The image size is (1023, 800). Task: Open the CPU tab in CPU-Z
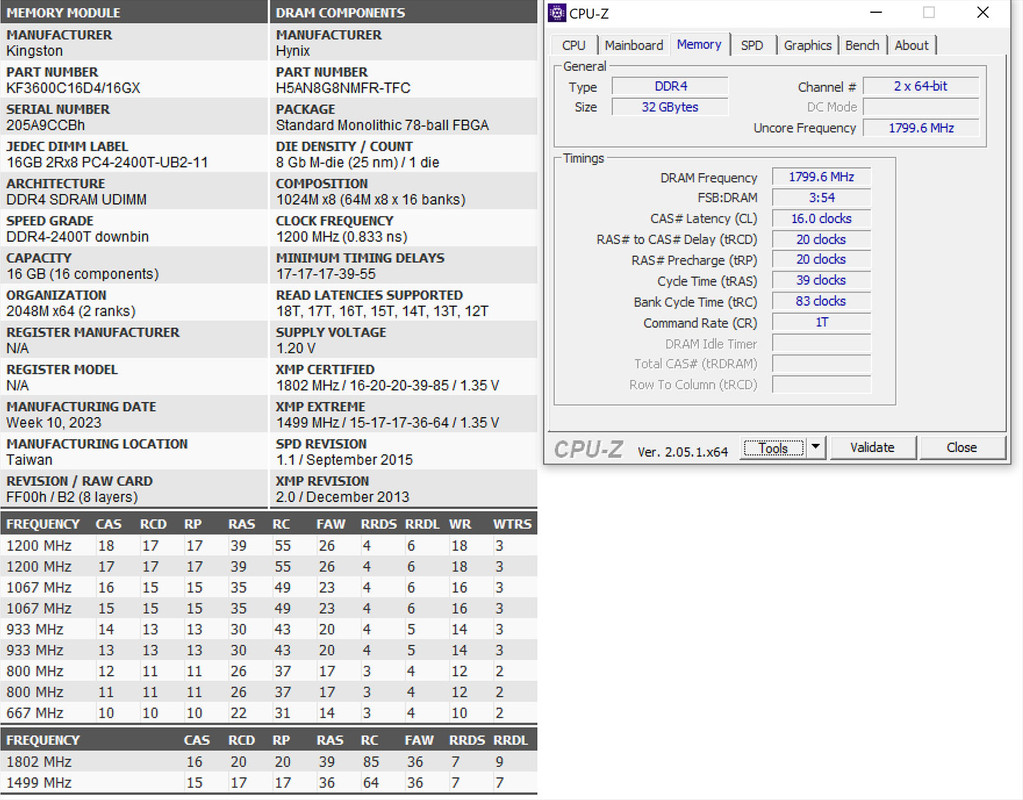pyautogui.click(x=573, y=45)
